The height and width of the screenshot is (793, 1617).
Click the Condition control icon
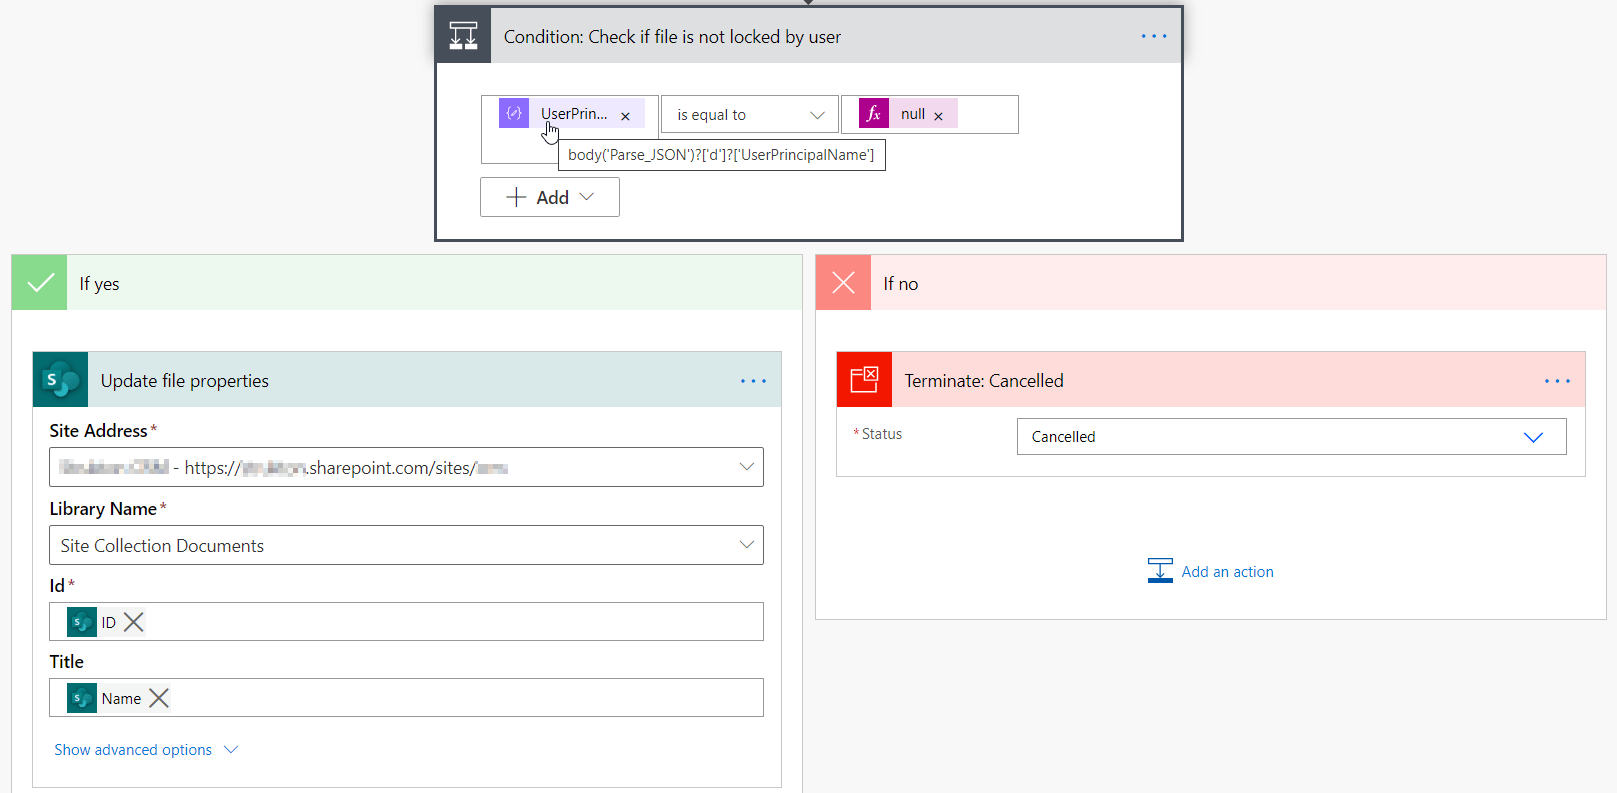pos(463,36)
